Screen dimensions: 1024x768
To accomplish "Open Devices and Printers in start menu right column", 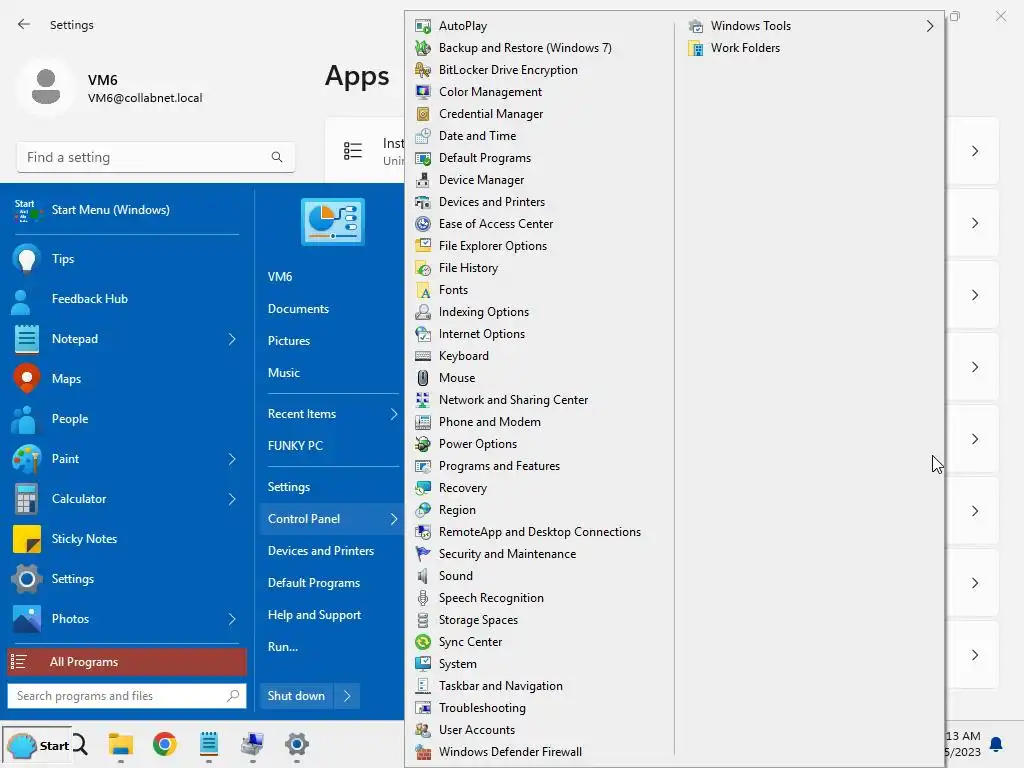I will (x=321, y=551).
